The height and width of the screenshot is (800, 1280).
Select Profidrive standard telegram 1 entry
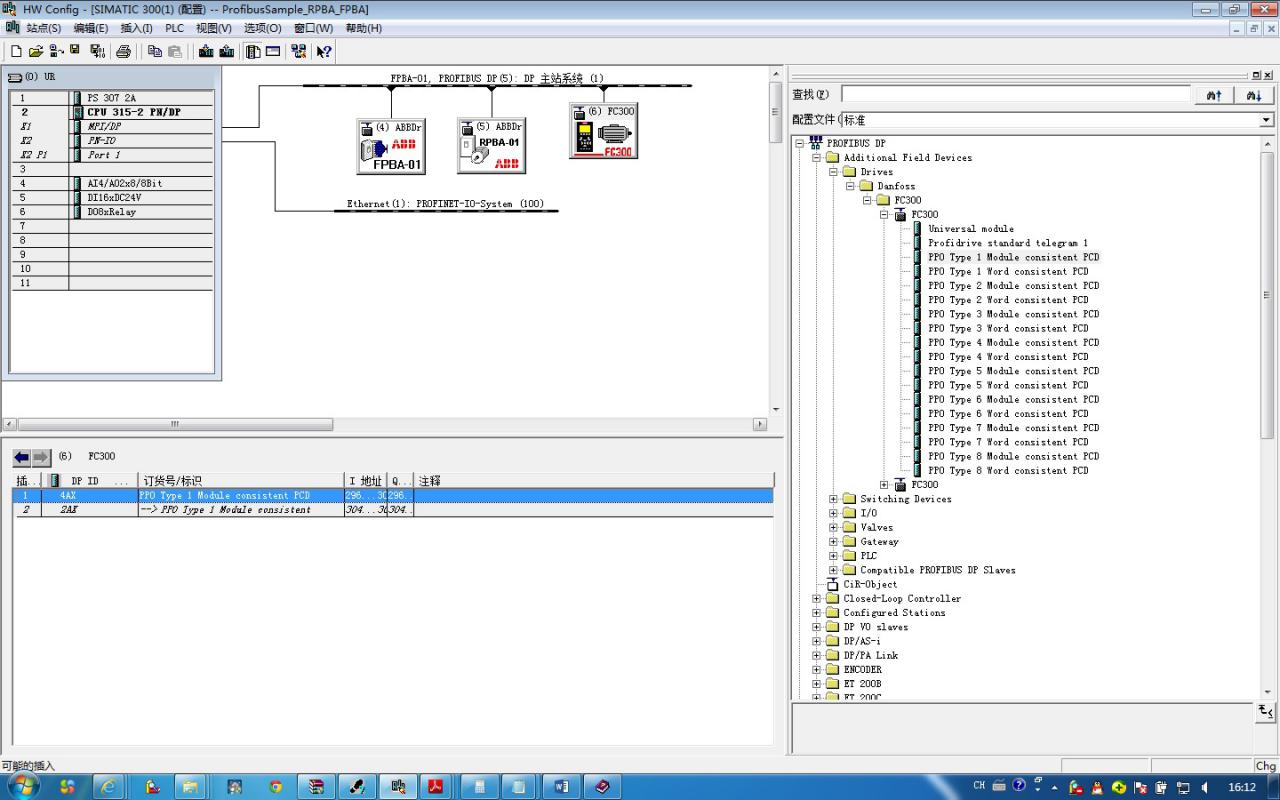coord(1007,243)
